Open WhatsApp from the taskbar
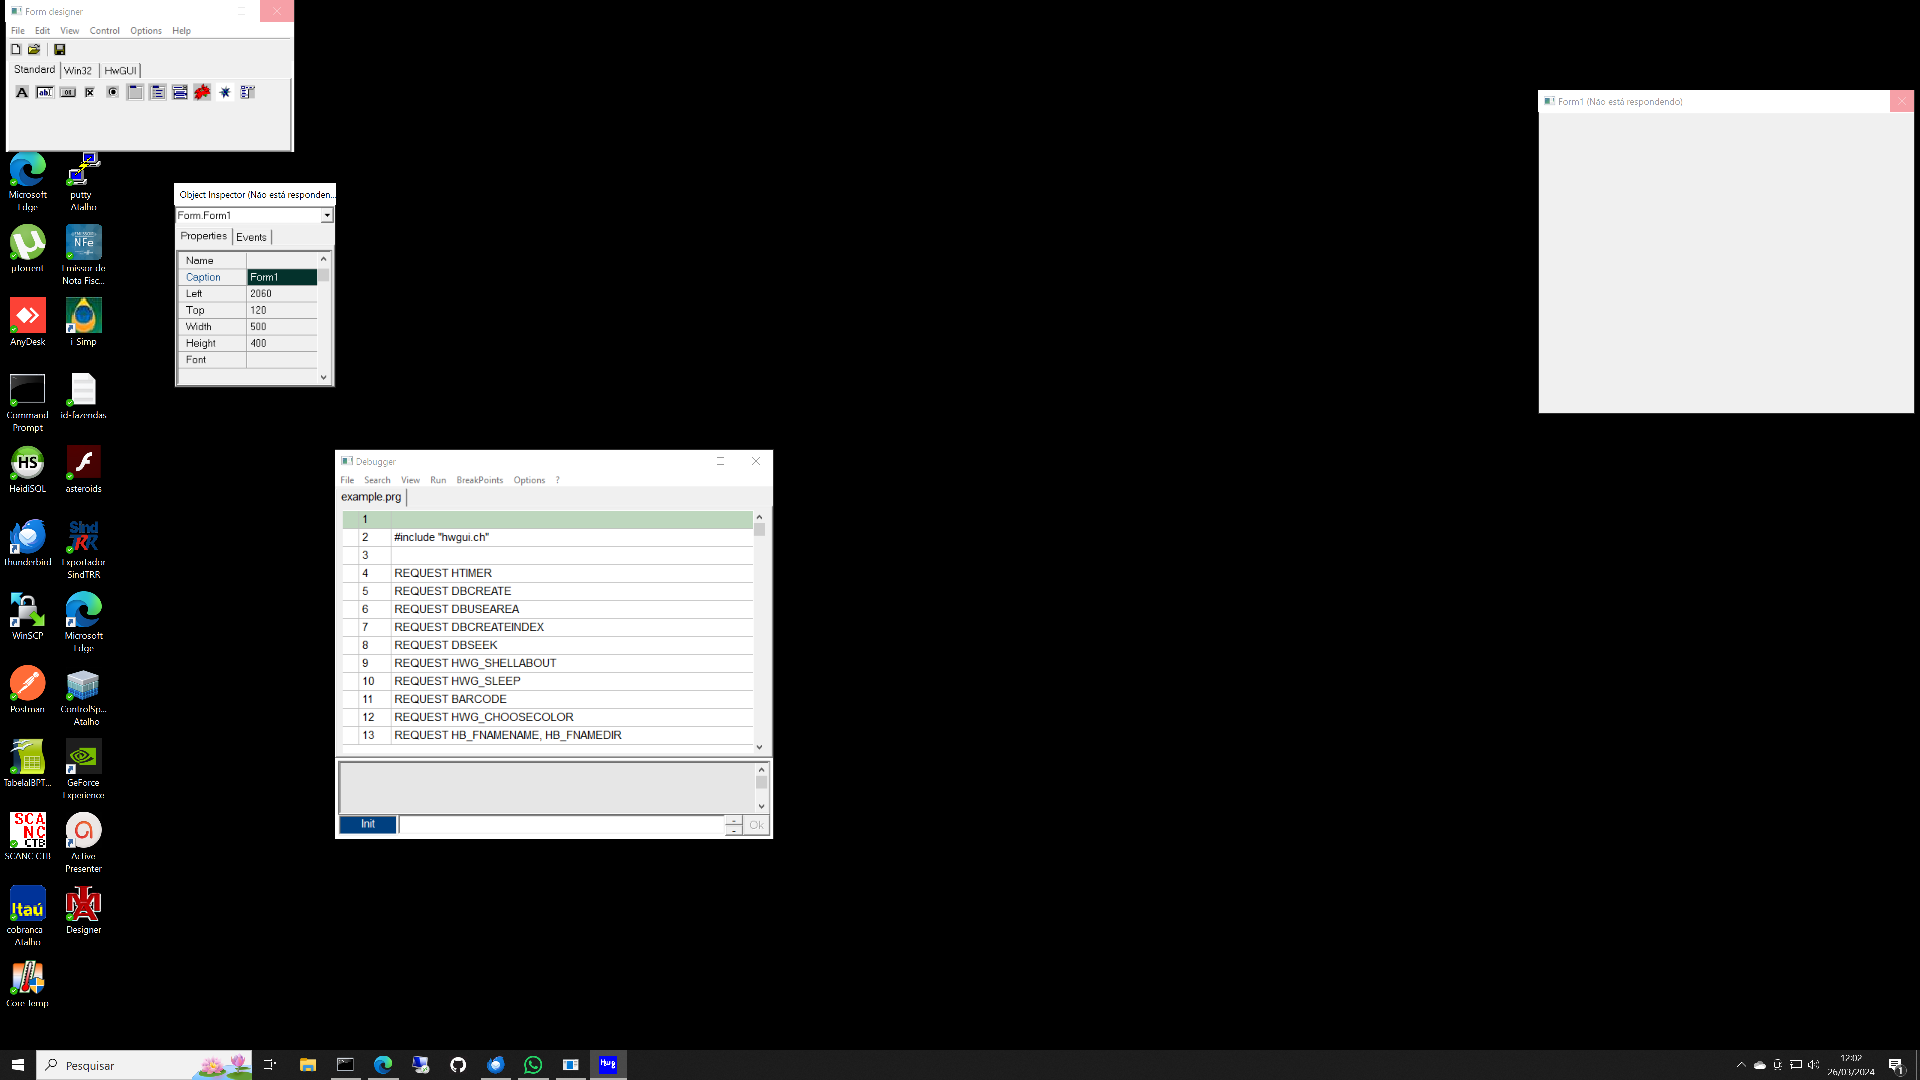The image size is (1920, 1080). tap(533, 1065)
